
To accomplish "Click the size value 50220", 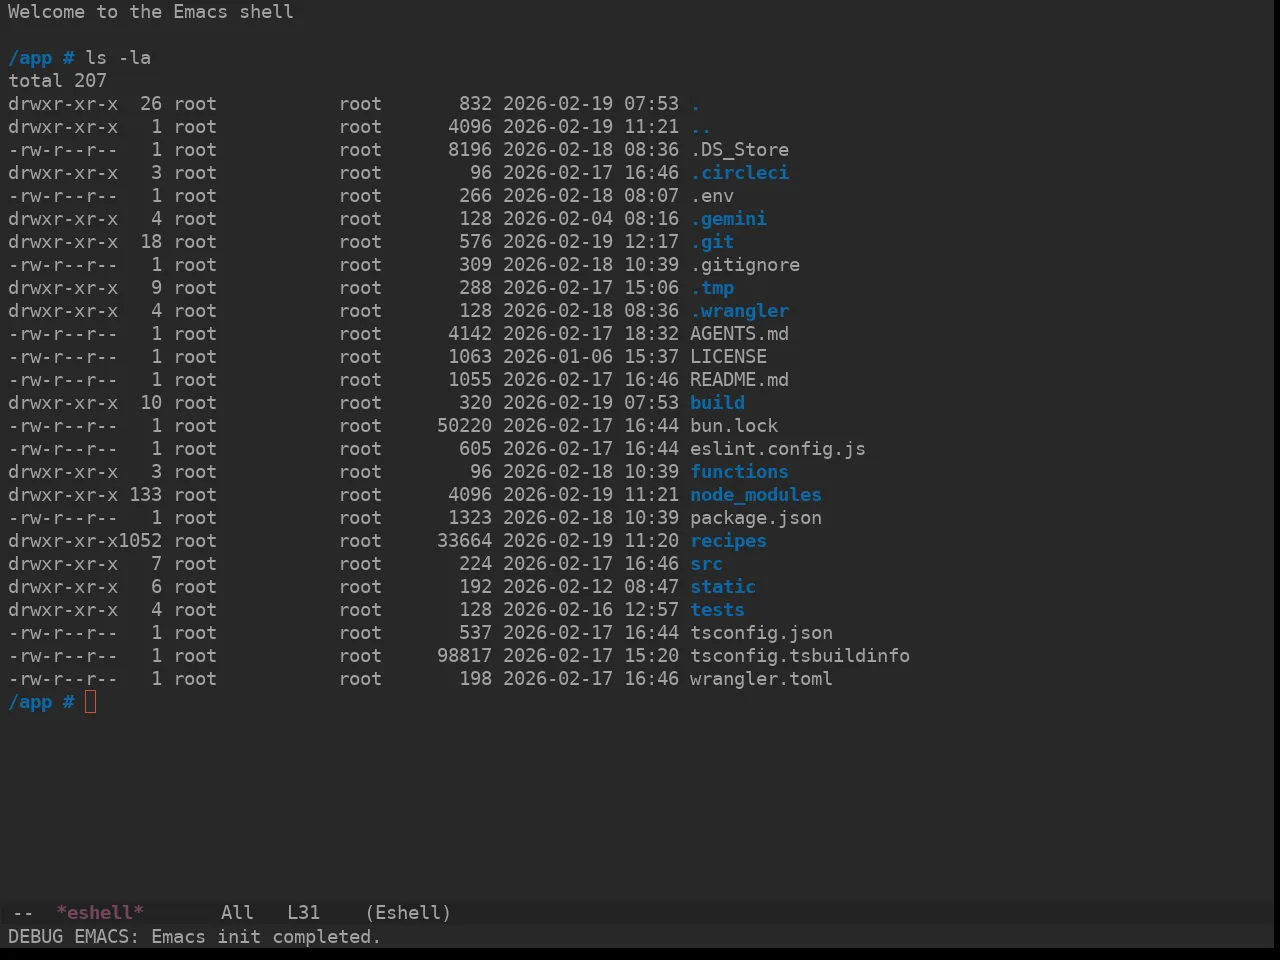I will click(464, 426).
